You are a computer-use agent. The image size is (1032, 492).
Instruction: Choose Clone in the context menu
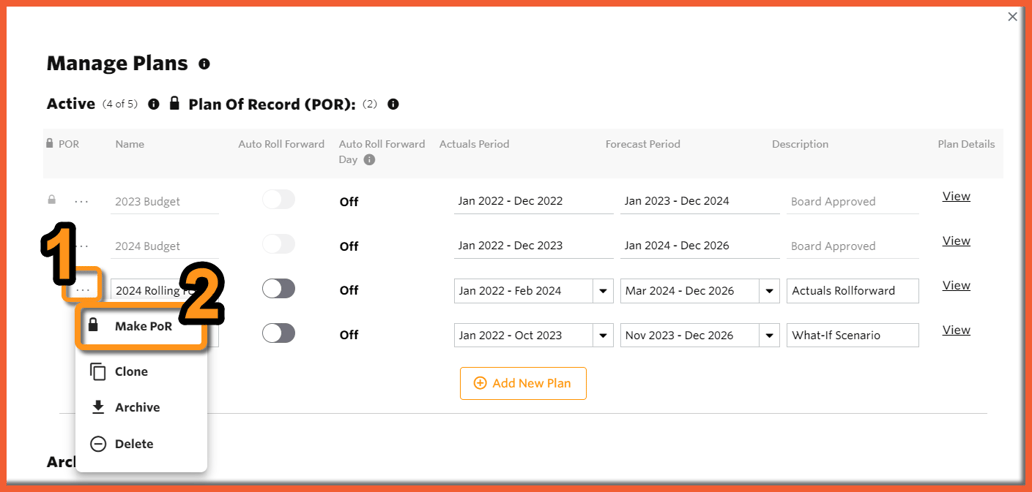pos(131,371)
